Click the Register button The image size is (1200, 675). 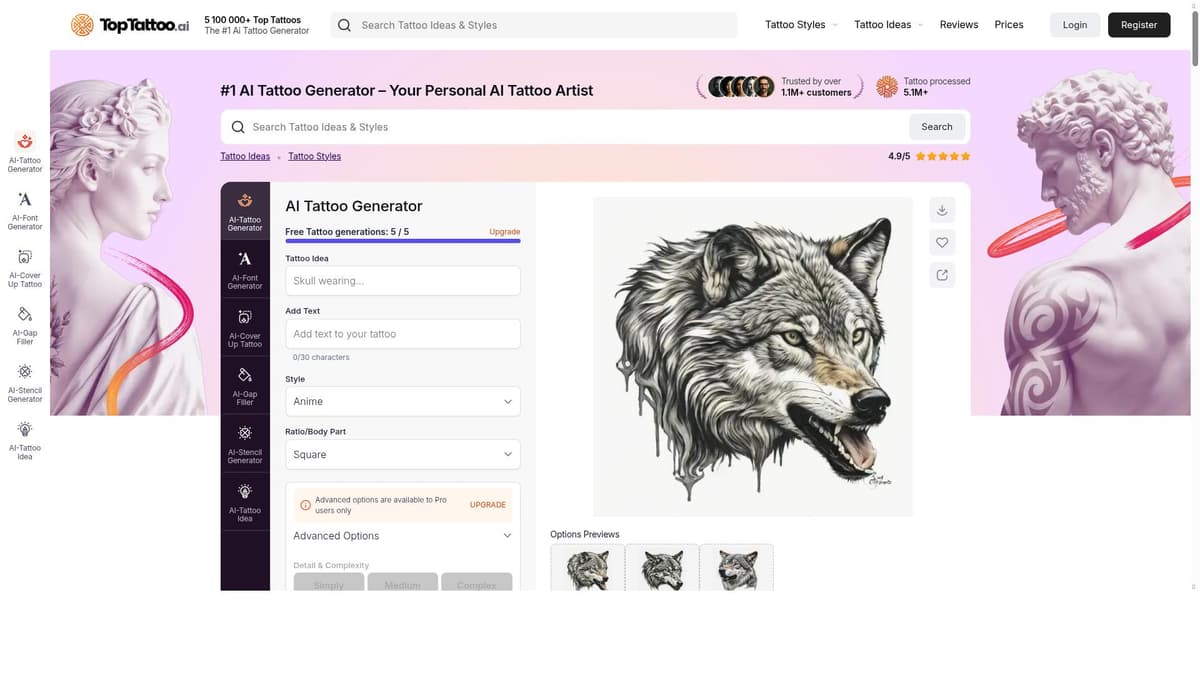click(1138, 25)
